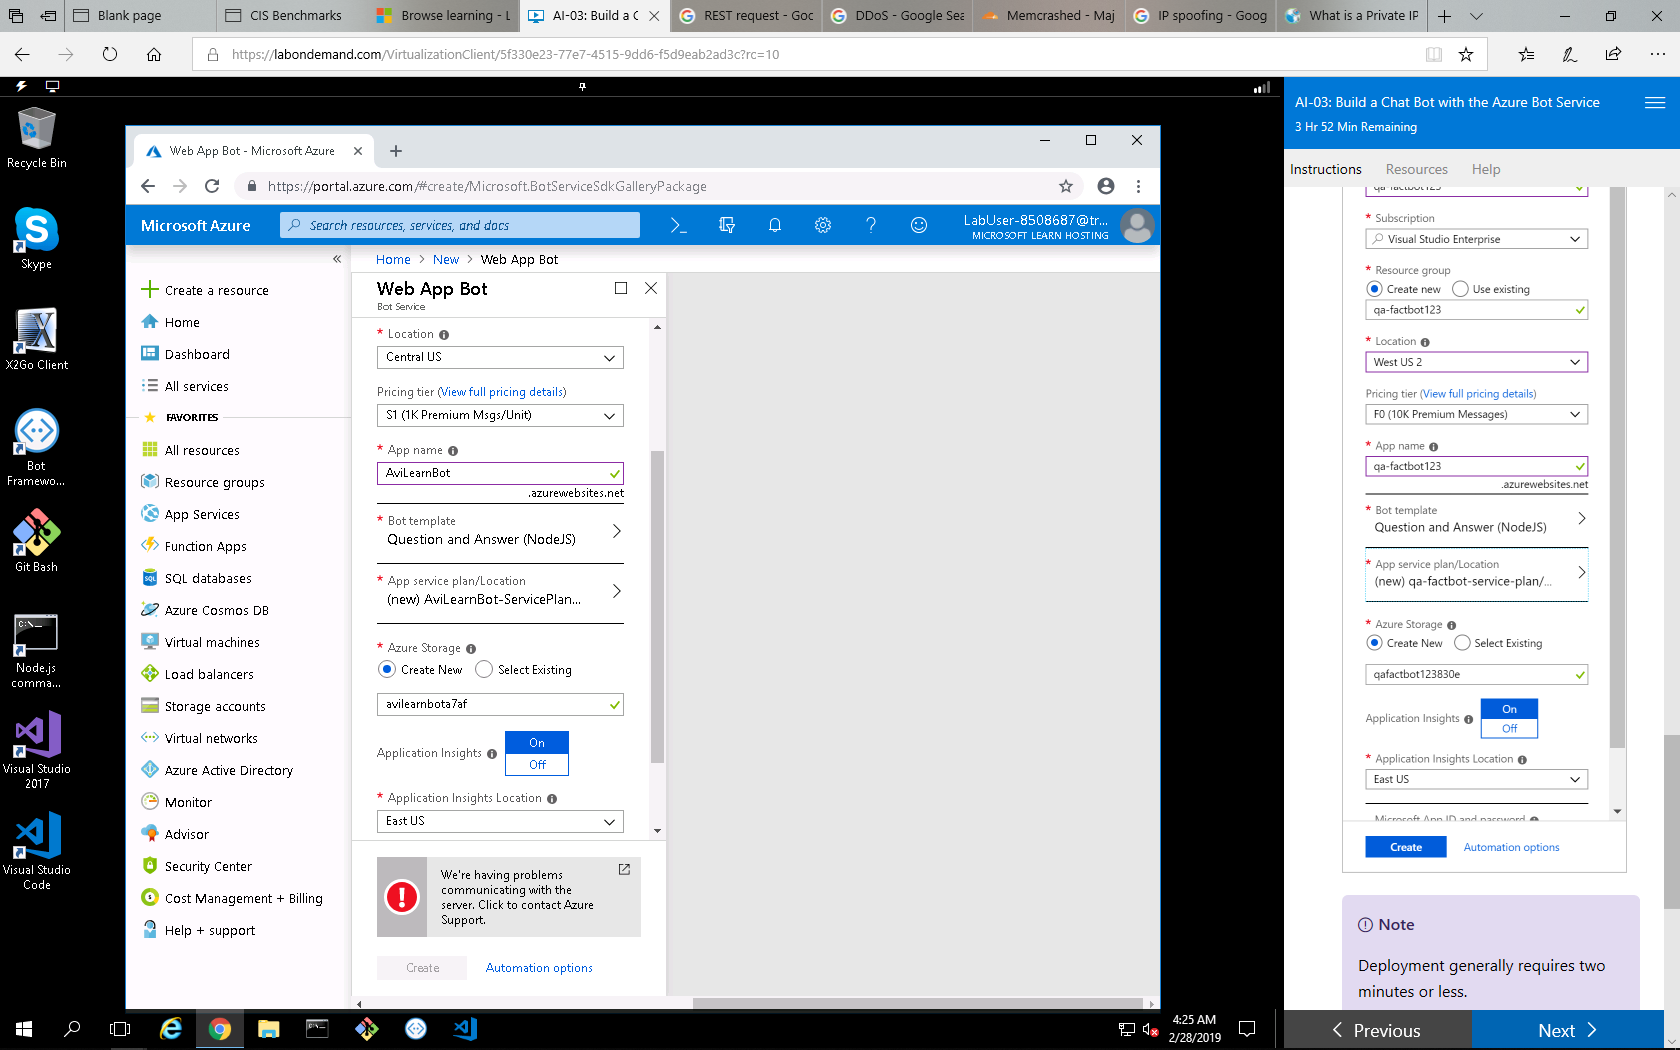Send feedback via the smiley icon
This screenshot has height=1050, width=1680.
click(919, 225)
